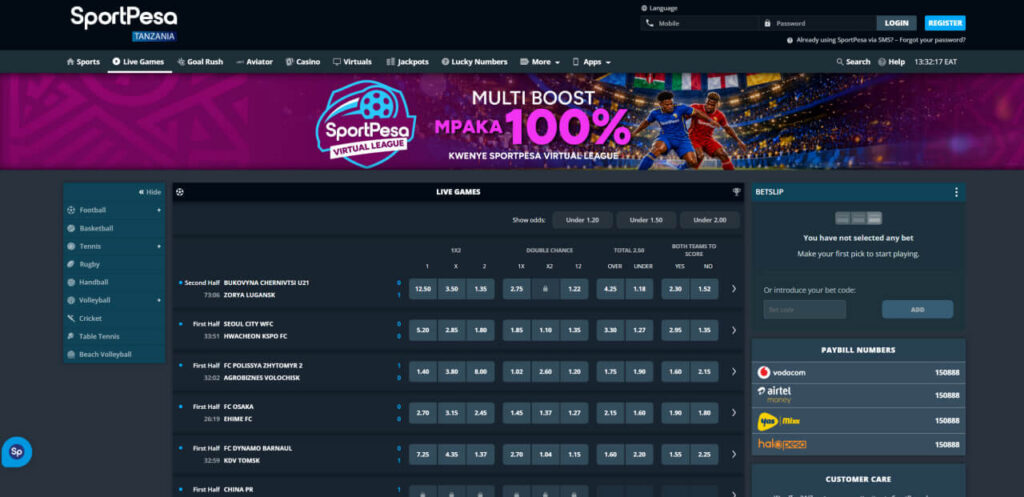This screenshot has height=497, width=1024.
Task: Open the Aviator game
Action: 254,62
